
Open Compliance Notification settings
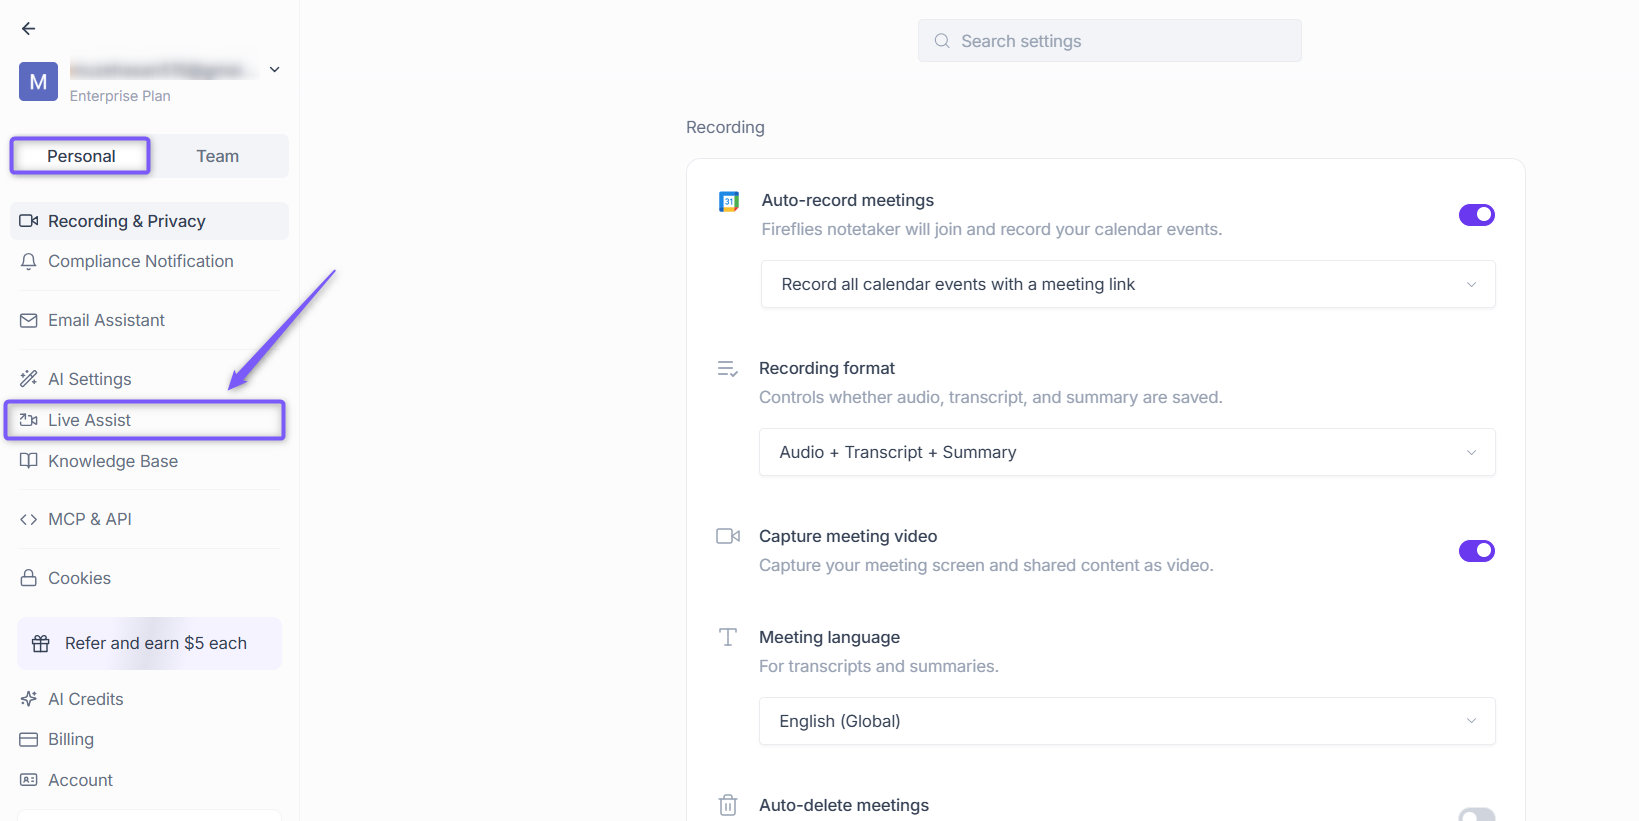(149, 261)
